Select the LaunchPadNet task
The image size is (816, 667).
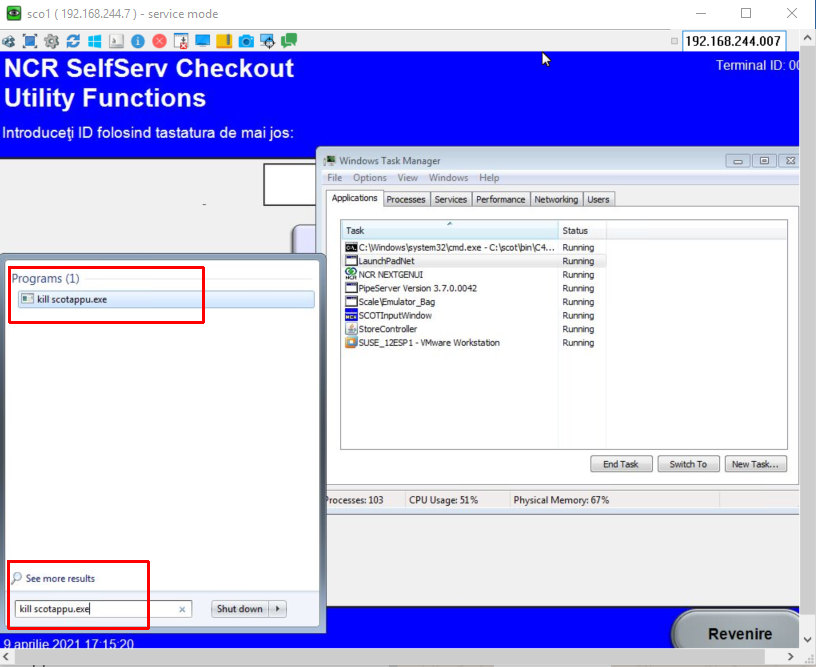[x=475, y=261]
